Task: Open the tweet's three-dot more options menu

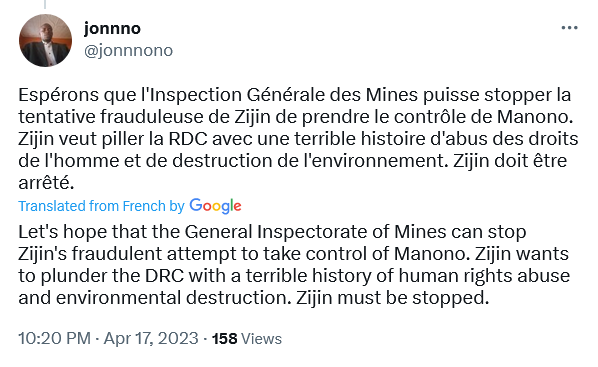Action: pyautogui.click(x=569, y=28)
